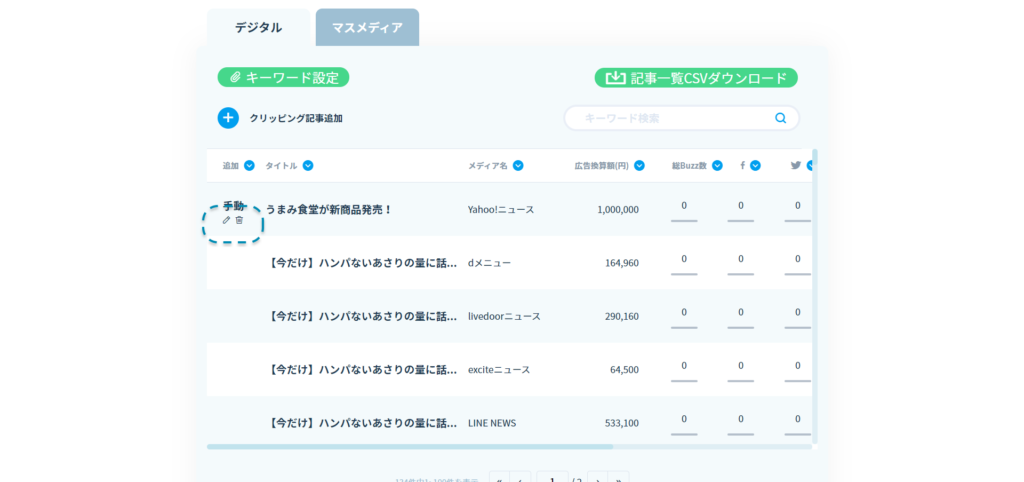1024x482 pixels.
Task: Open the Facebook column sort dropdown
Action: [x=755, y=166]
